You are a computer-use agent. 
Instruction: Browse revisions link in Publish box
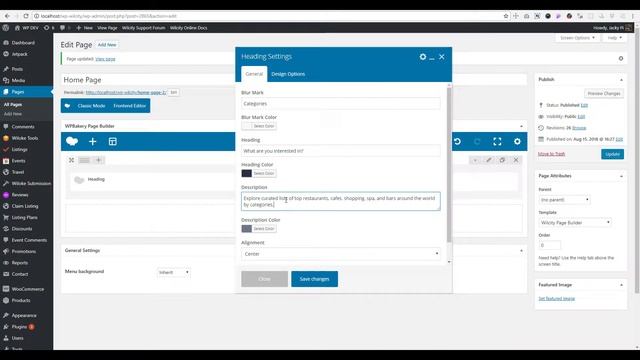579,128
